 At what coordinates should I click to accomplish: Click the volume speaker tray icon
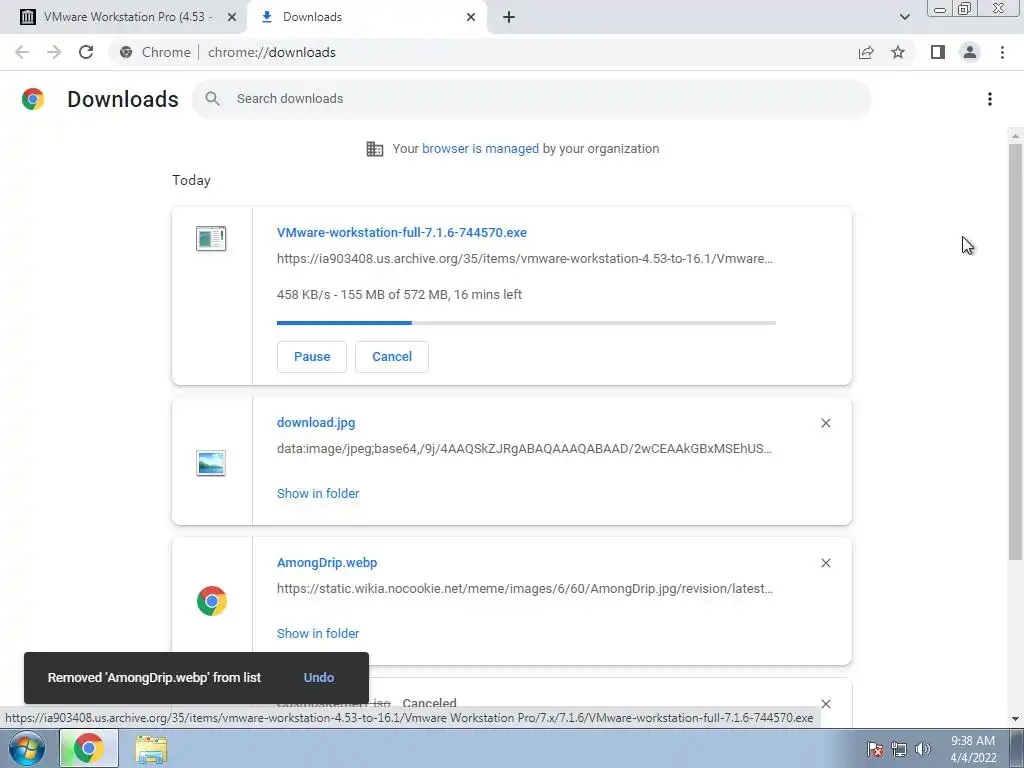coord(923,749)
